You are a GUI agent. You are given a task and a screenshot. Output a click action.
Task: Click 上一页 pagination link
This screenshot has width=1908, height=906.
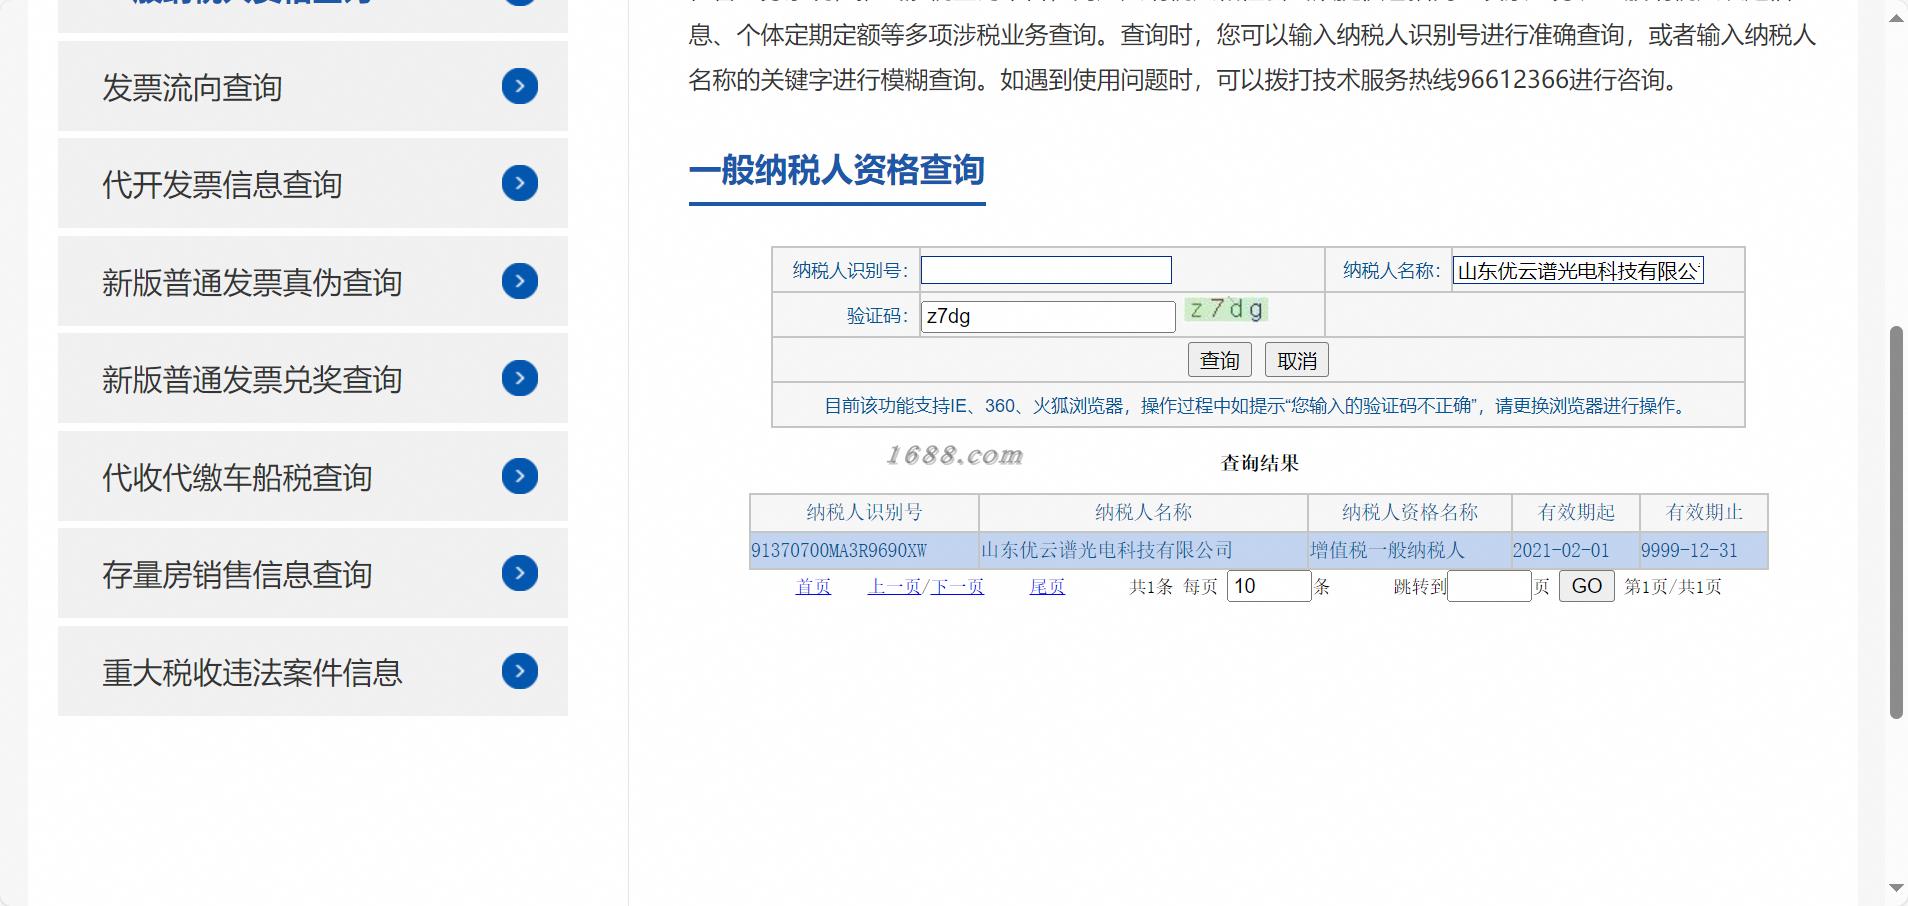(x=894, y=587)
